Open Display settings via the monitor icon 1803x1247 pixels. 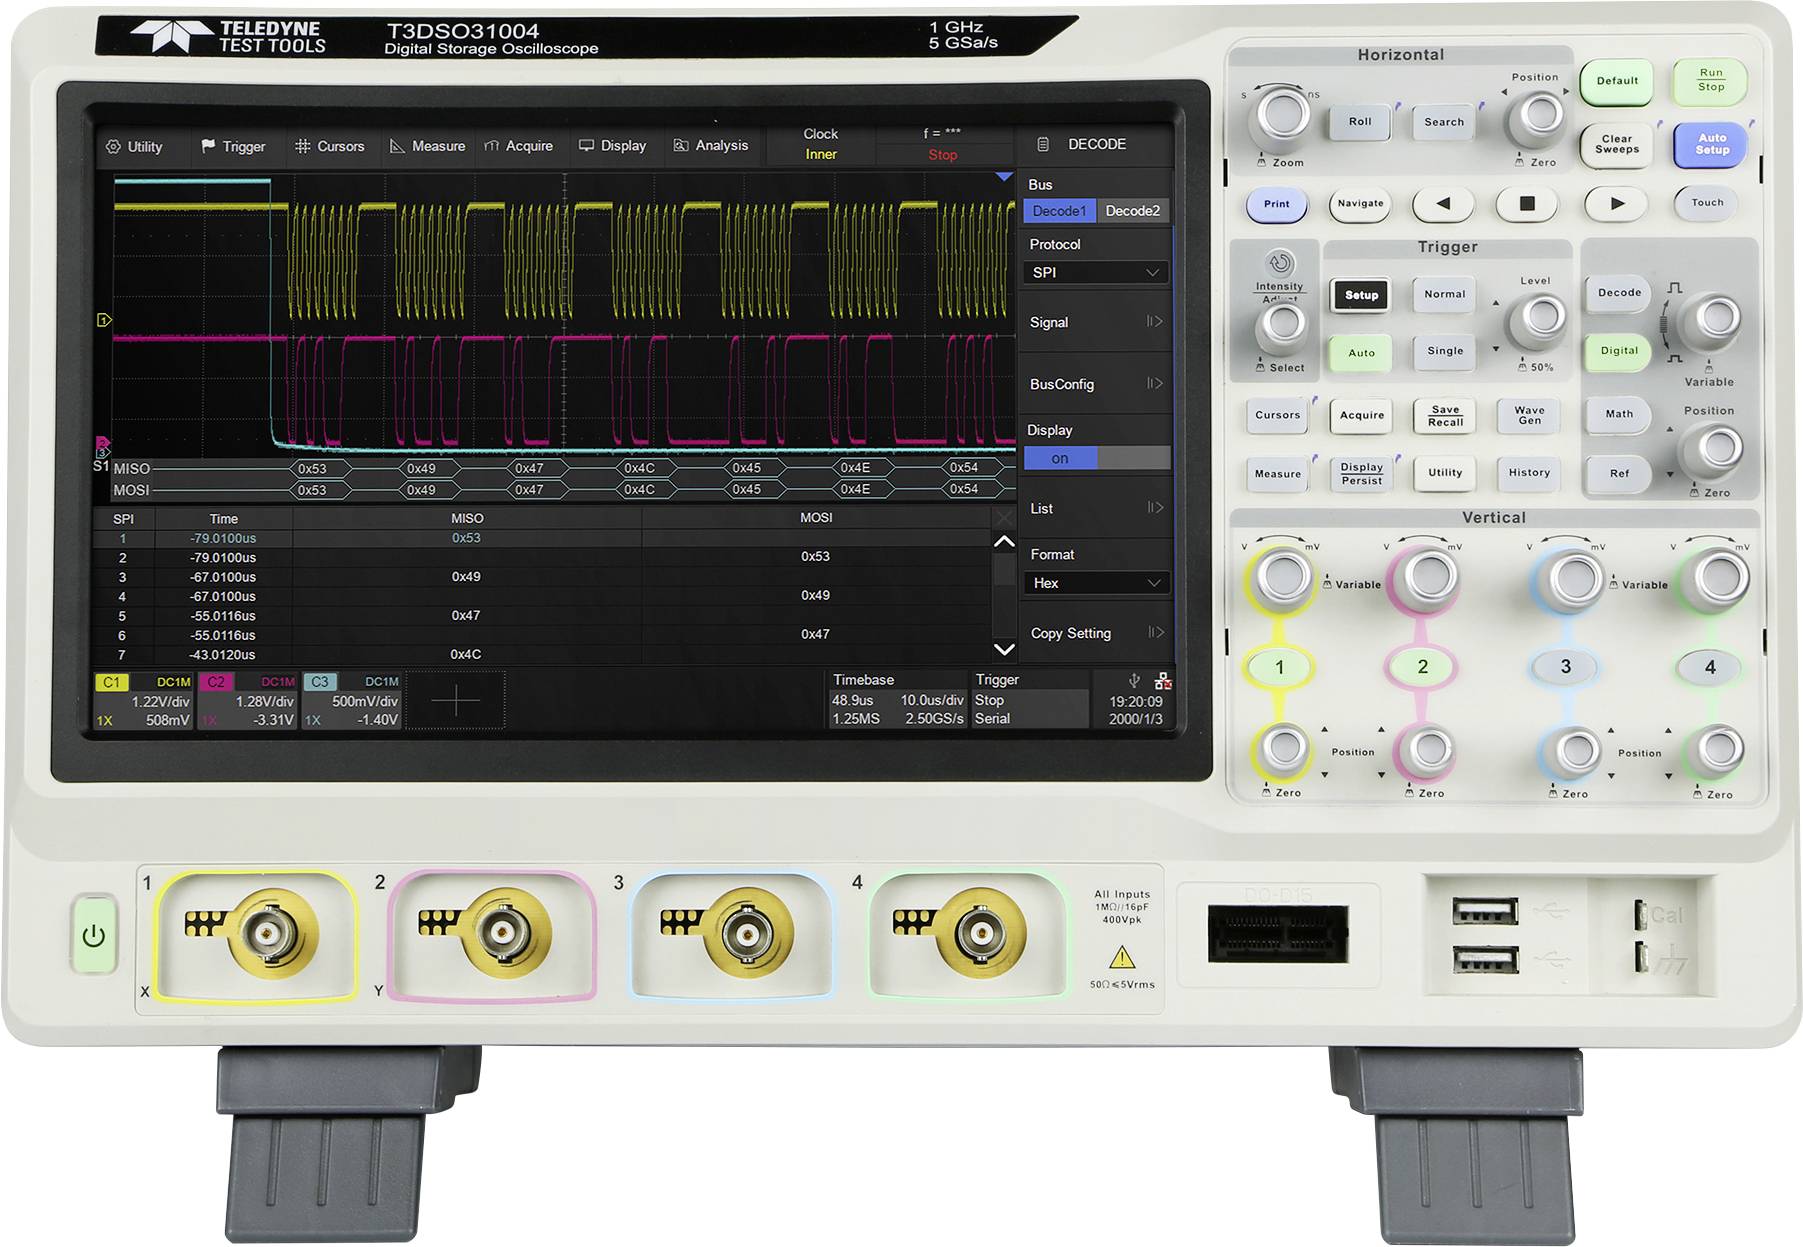[588, 145]
